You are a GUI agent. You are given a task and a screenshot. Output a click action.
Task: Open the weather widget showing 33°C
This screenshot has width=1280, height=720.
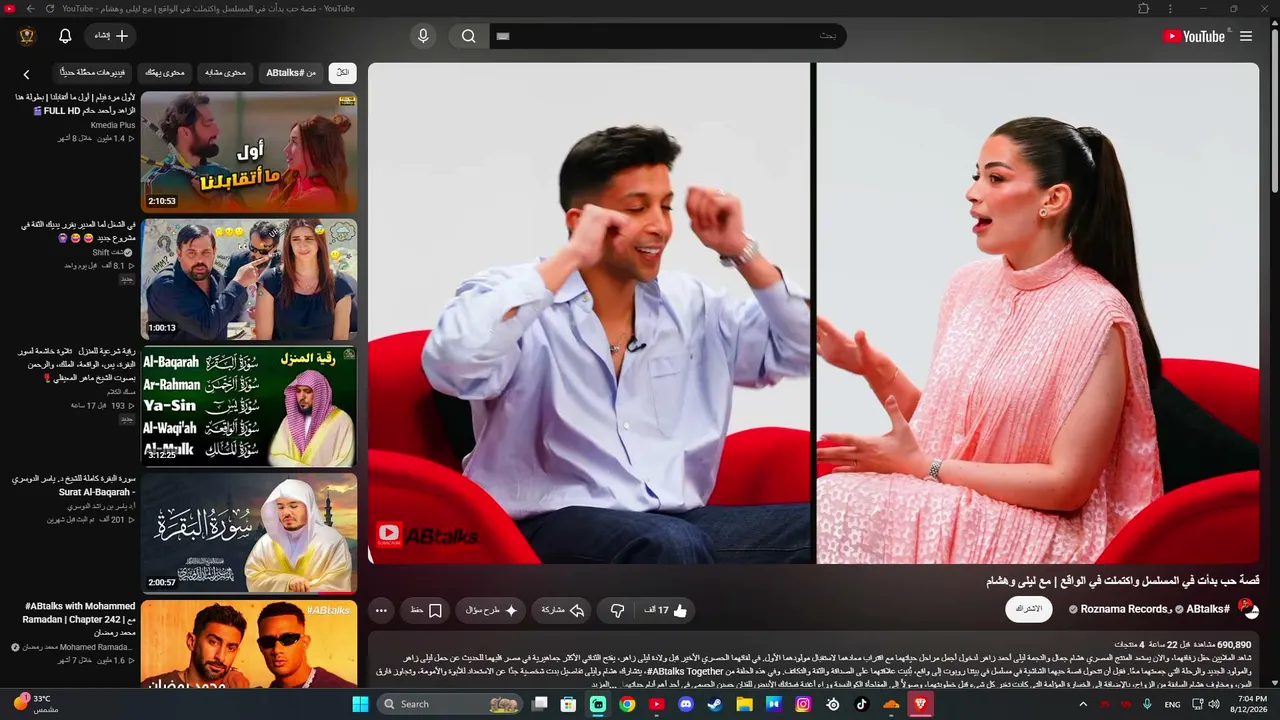pos(36,704)
